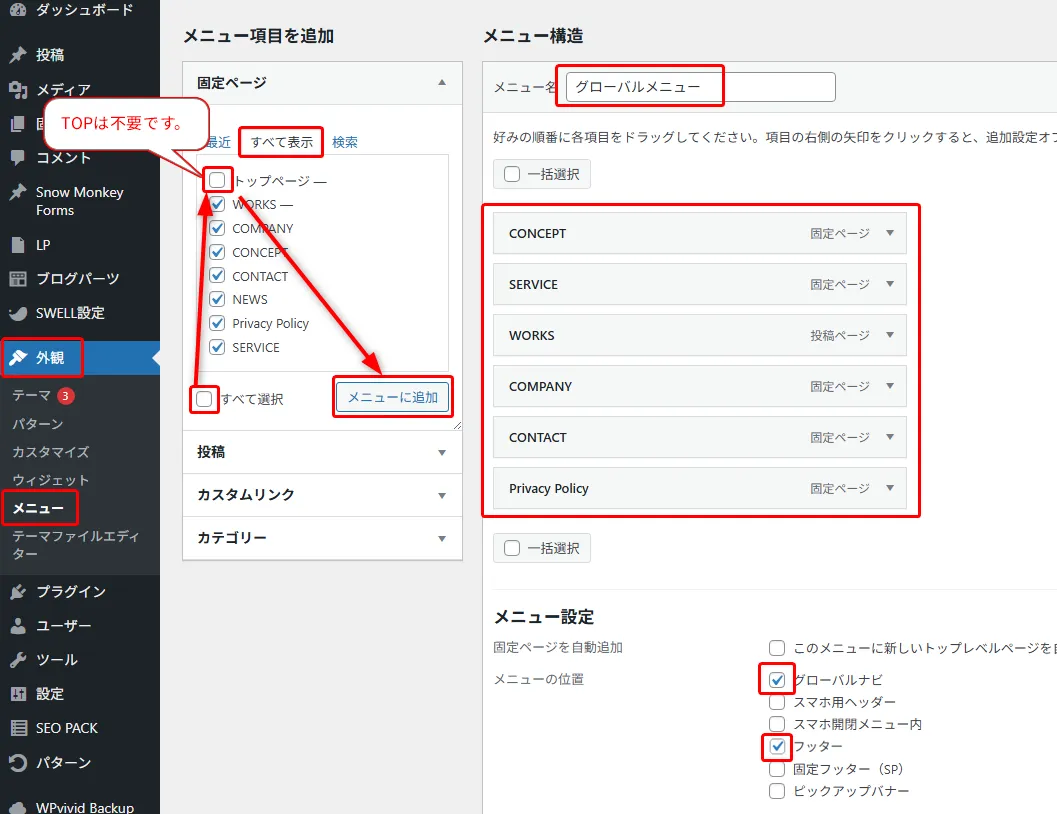The height and width of the screenshot is (814, 1057).
Task: Uncheck the フッター menu position
Action: pyautogui.click(x=776, y=746)
